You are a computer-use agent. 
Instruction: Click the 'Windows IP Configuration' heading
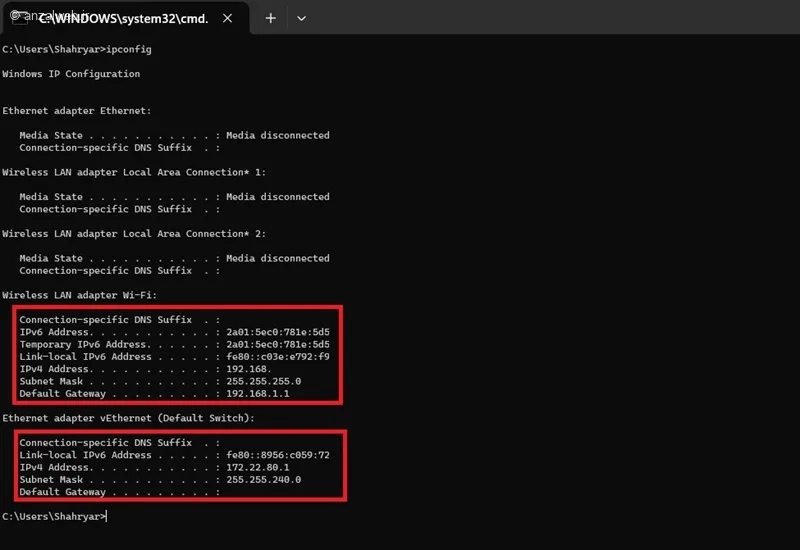(x=71, y=74)
